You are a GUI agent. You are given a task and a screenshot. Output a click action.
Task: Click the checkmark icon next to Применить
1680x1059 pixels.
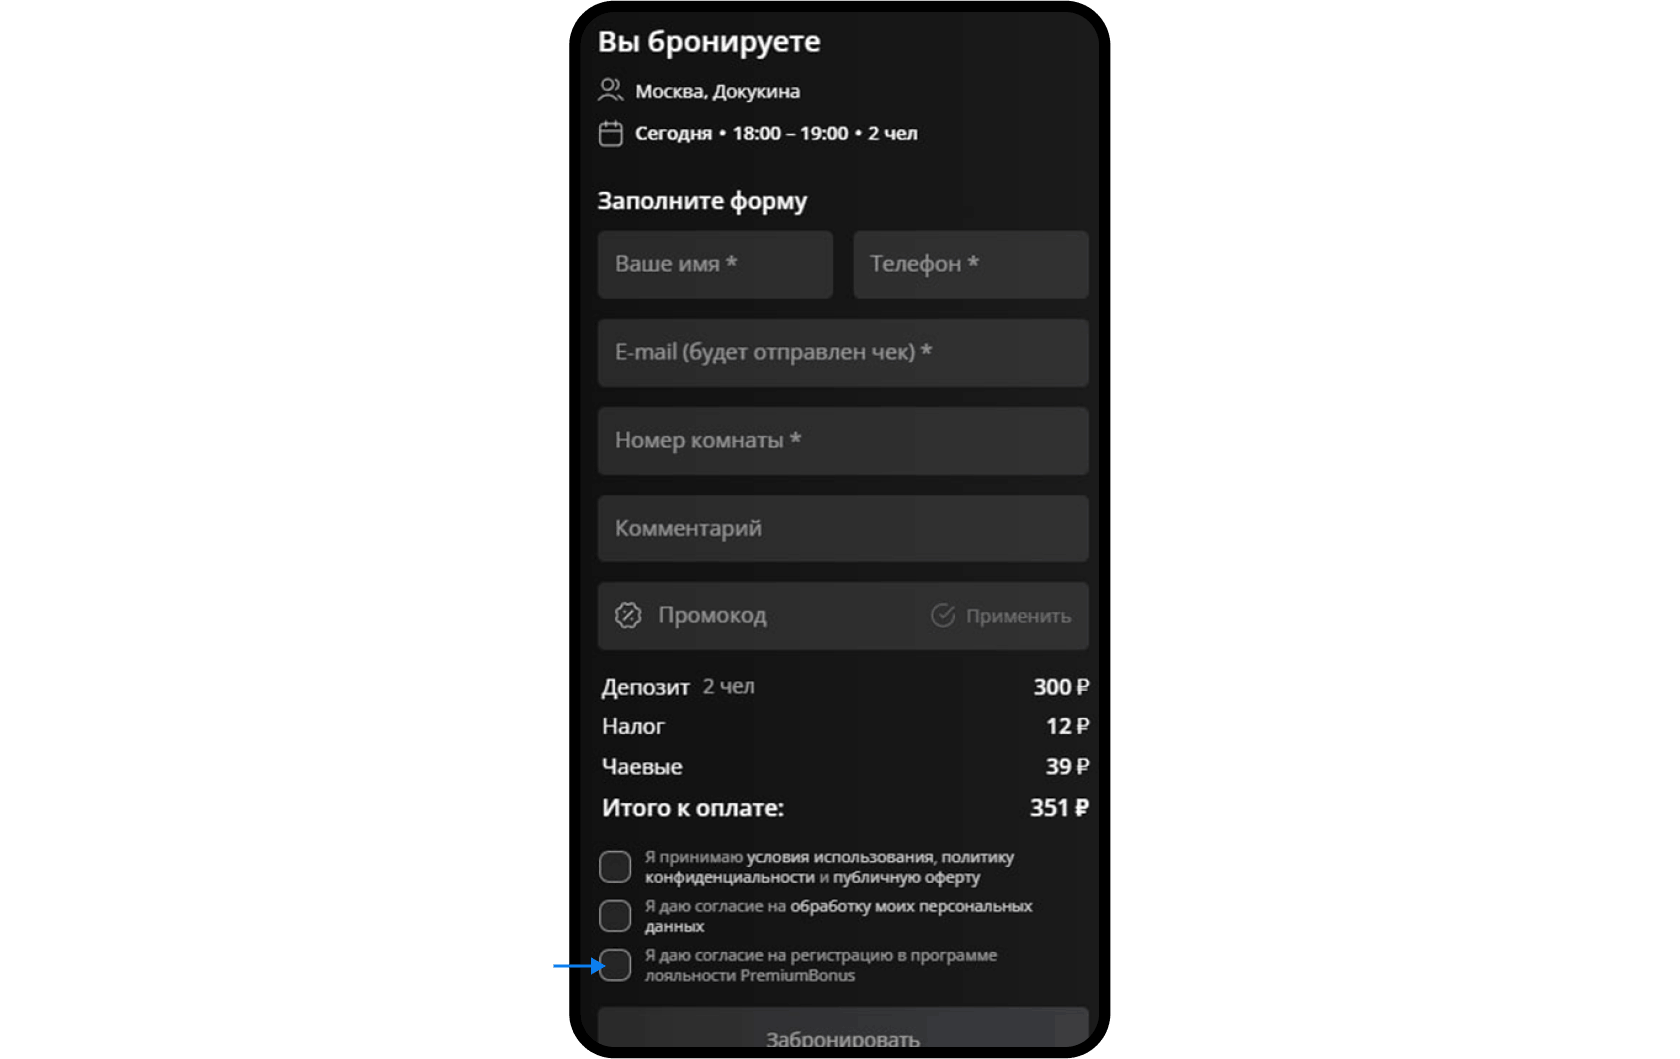coord(941,616)
